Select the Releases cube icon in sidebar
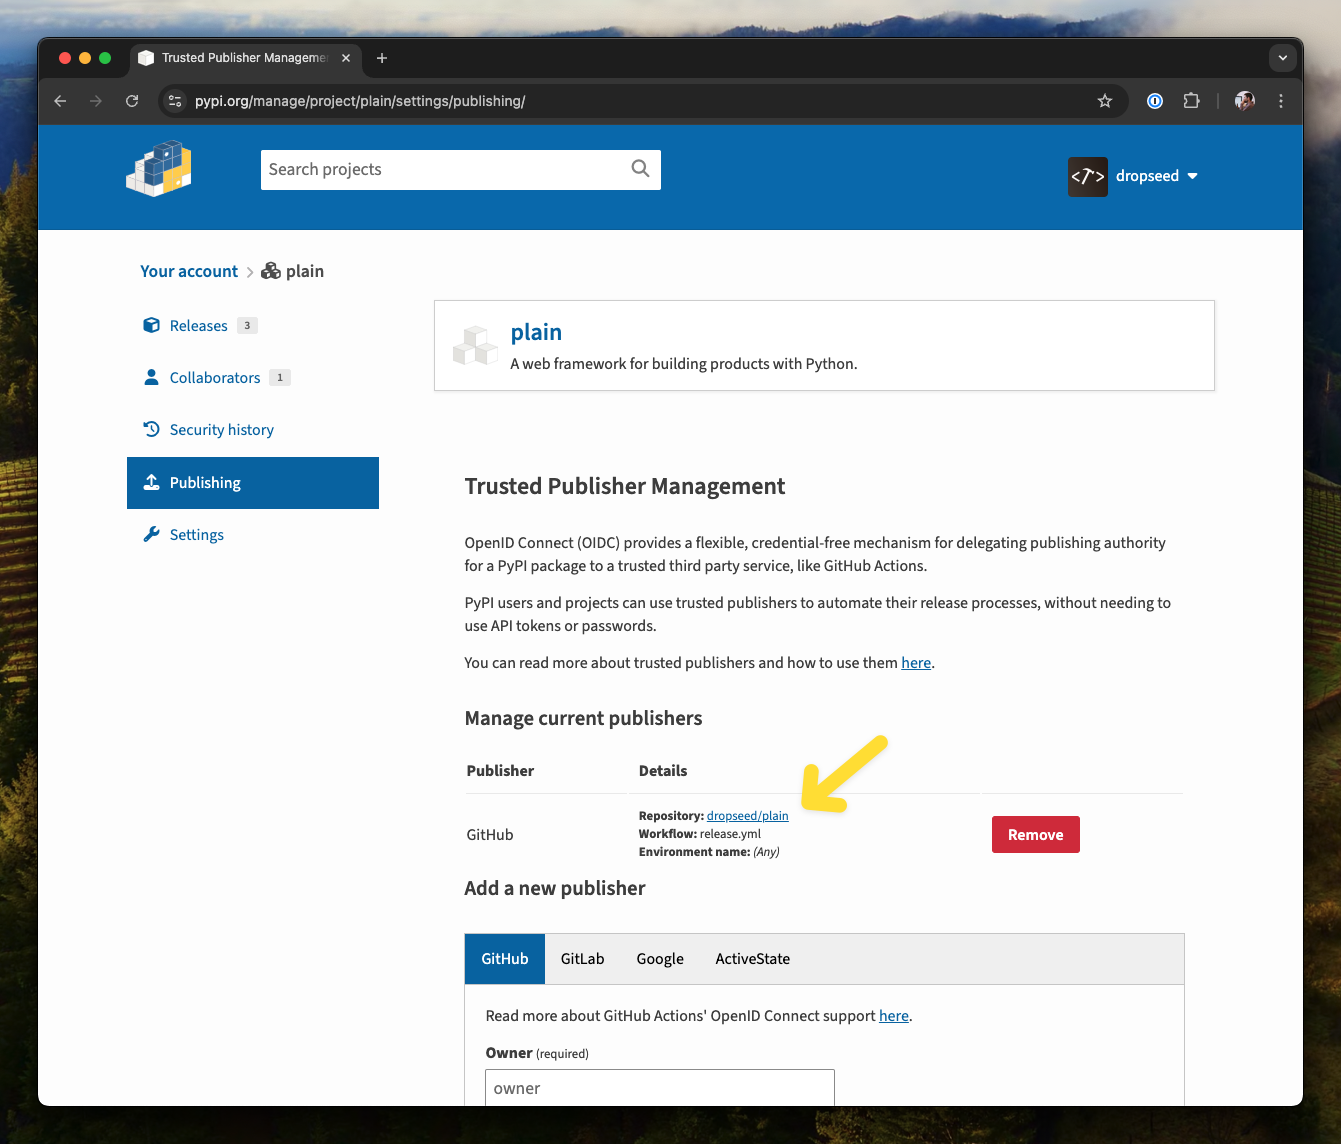The height and width of the screenshot is (1144, 1341). tap(151, 325)
